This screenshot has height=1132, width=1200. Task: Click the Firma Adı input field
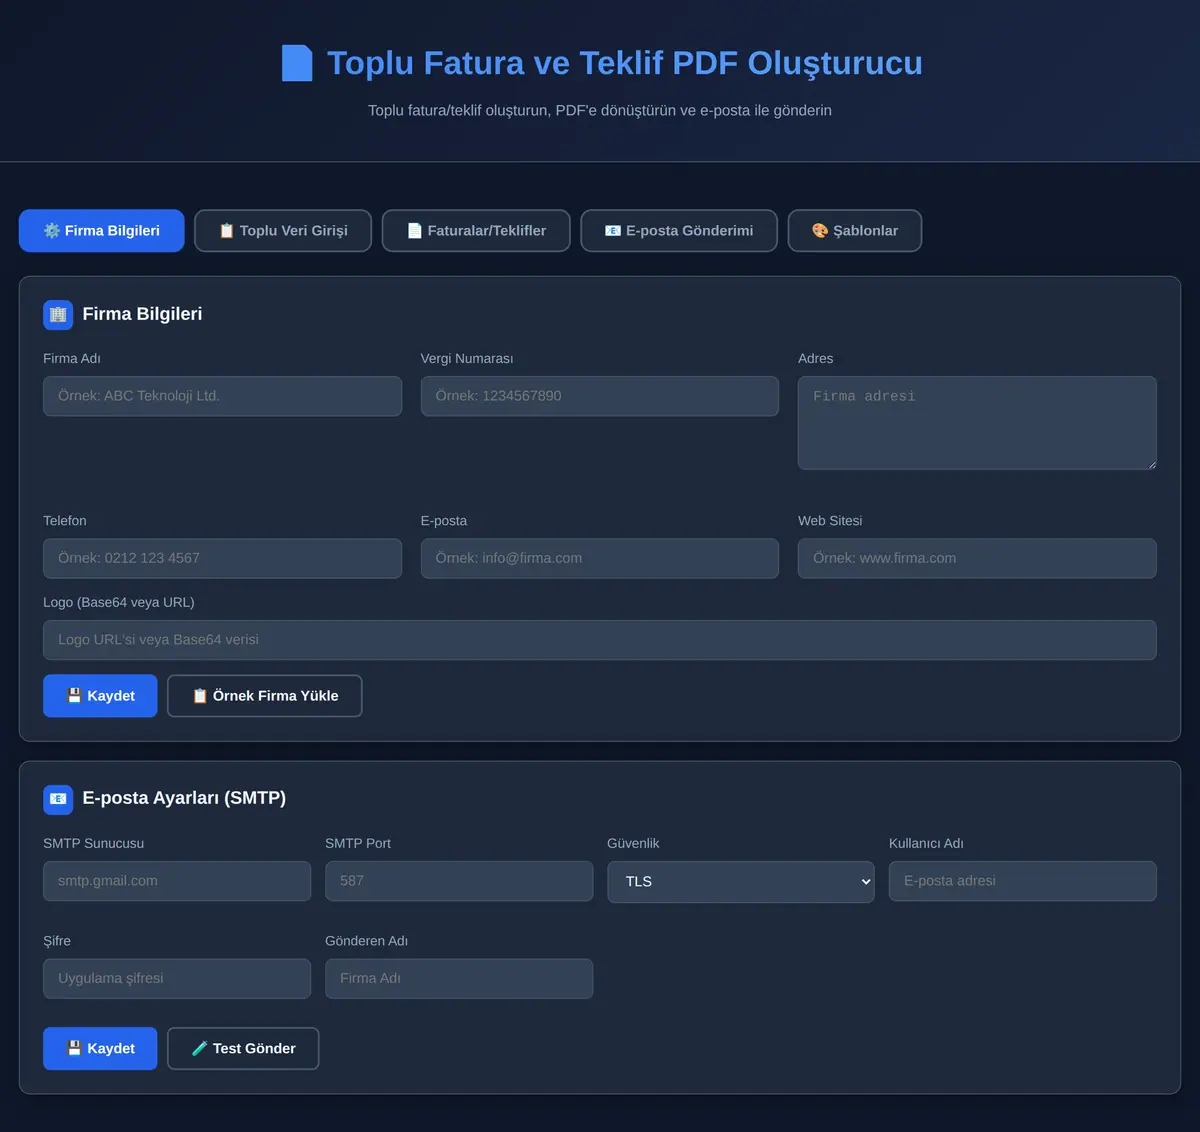click(222, 396)
